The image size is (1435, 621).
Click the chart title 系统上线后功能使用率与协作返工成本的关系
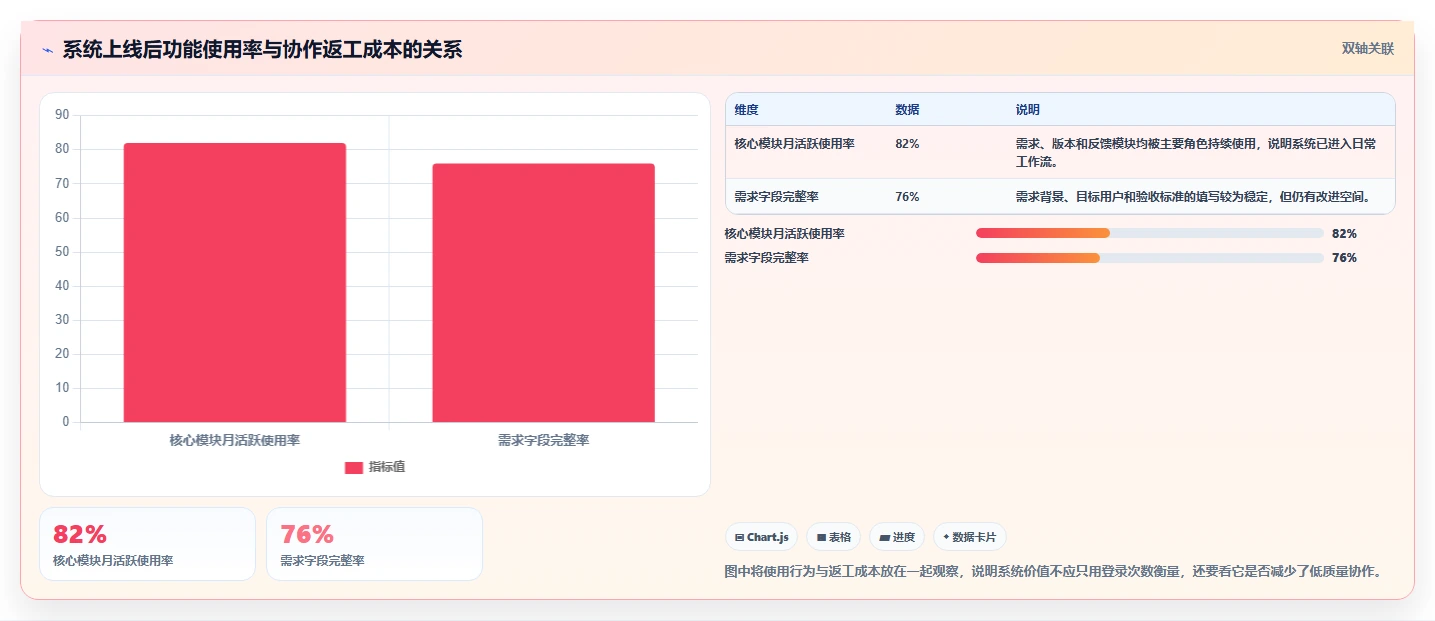tap(262, 49)
